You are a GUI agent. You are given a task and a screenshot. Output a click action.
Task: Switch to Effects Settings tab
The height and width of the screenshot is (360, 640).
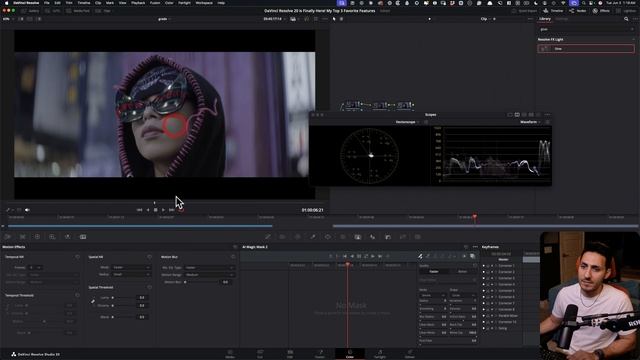561,19
